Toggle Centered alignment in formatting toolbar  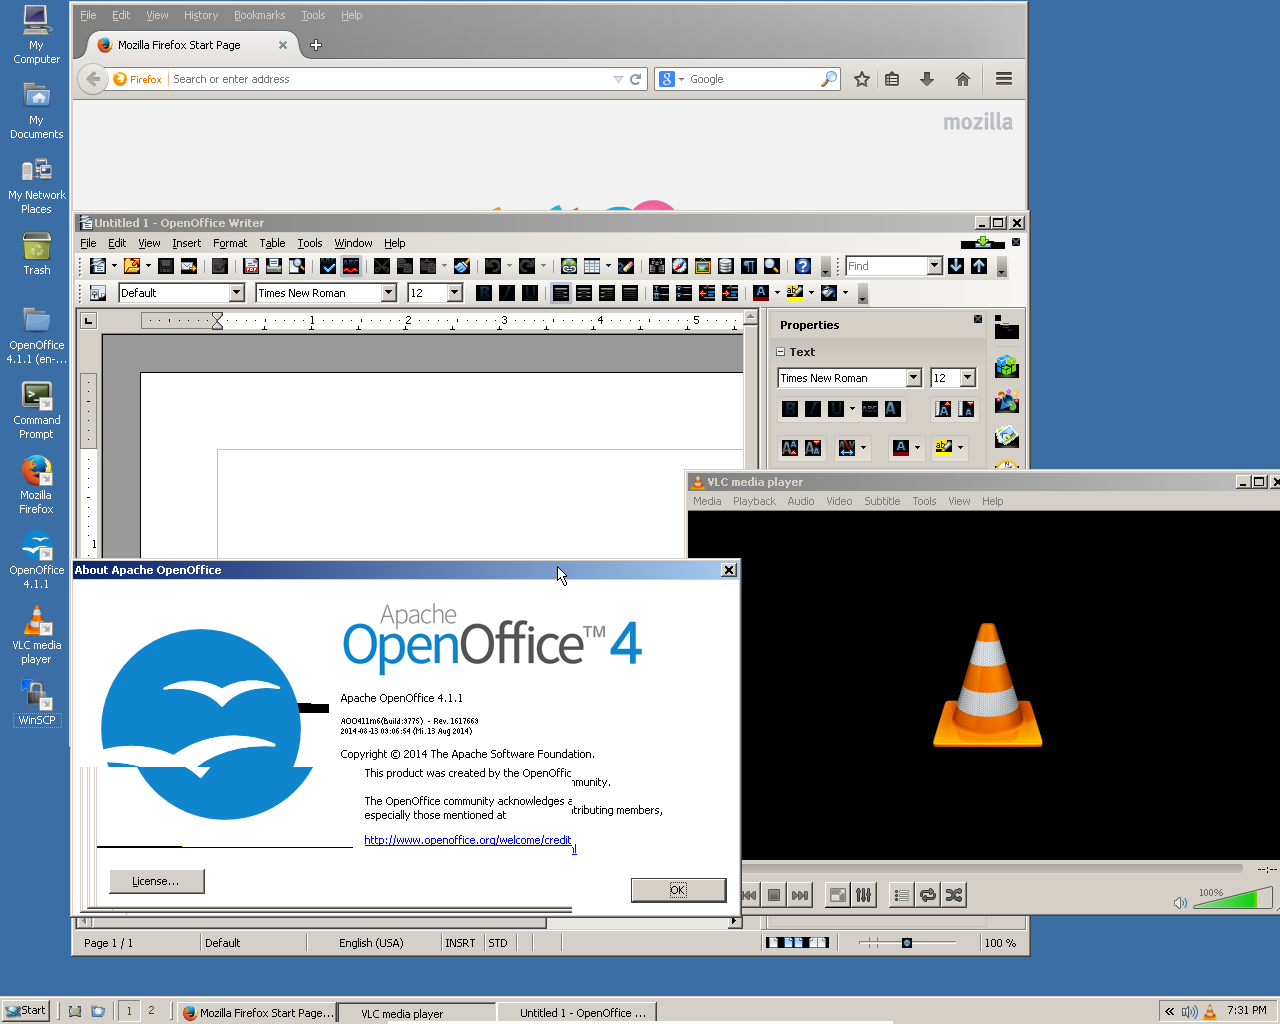point(584,293)
